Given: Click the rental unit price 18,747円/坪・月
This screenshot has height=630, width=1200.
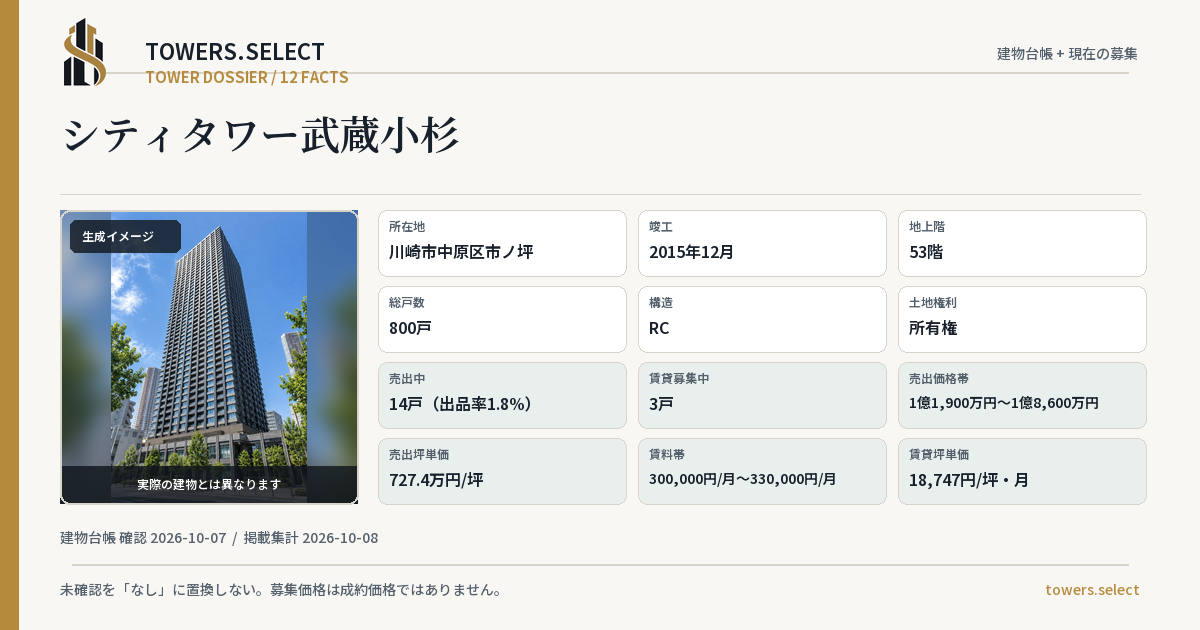Looking at the screenshot, I should tap(969, 480).
